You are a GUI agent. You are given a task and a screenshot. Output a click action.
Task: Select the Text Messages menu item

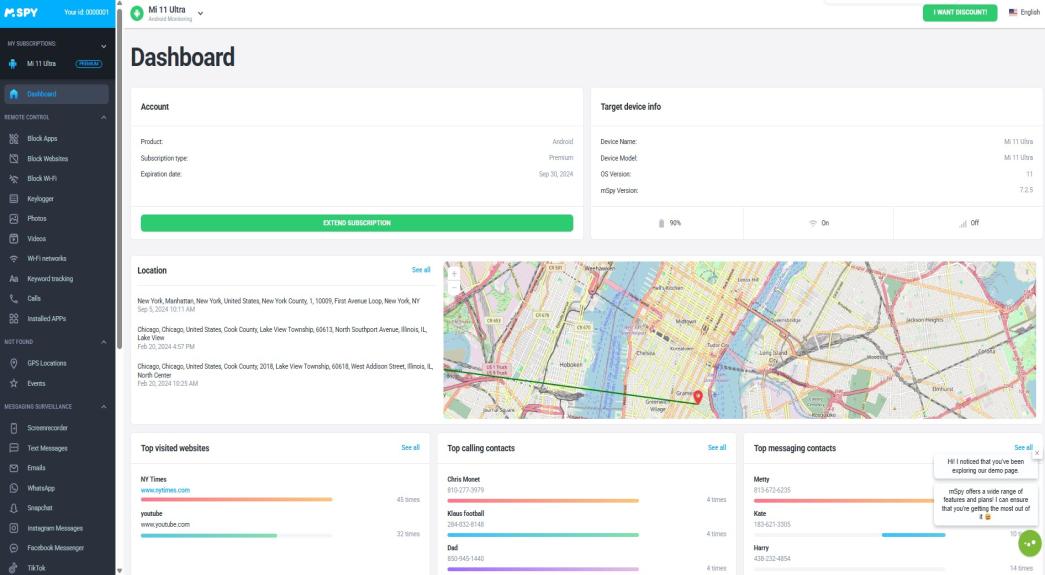(48, 448)
